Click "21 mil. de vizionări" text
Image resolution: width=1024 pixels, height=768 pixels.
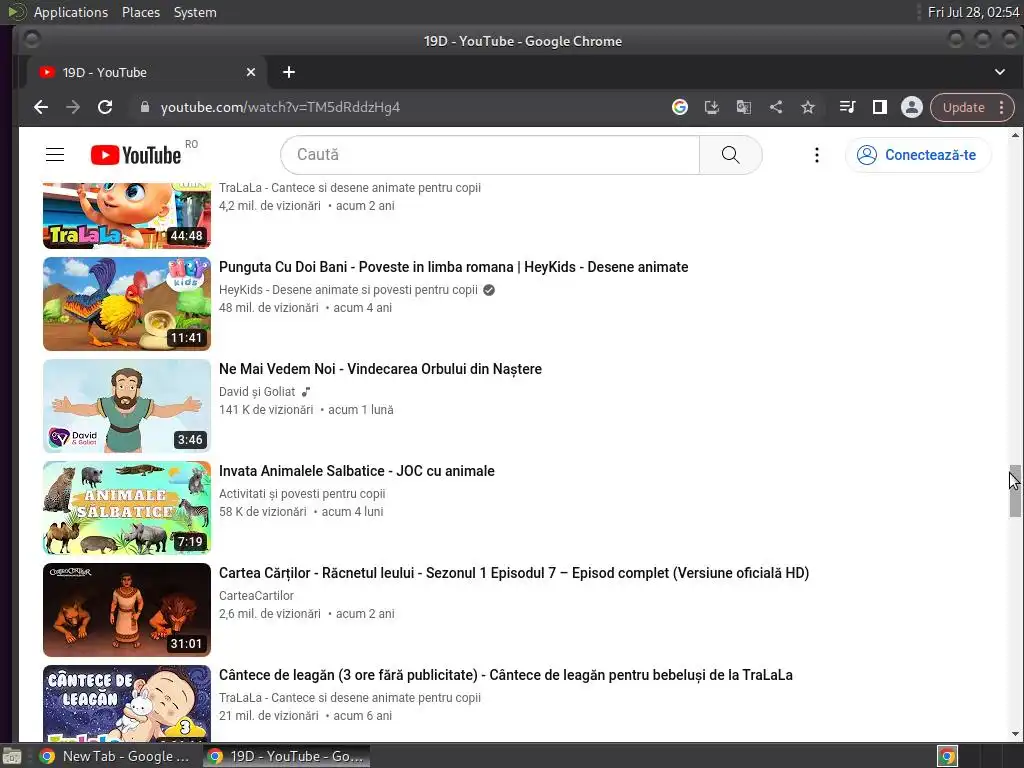268,715
